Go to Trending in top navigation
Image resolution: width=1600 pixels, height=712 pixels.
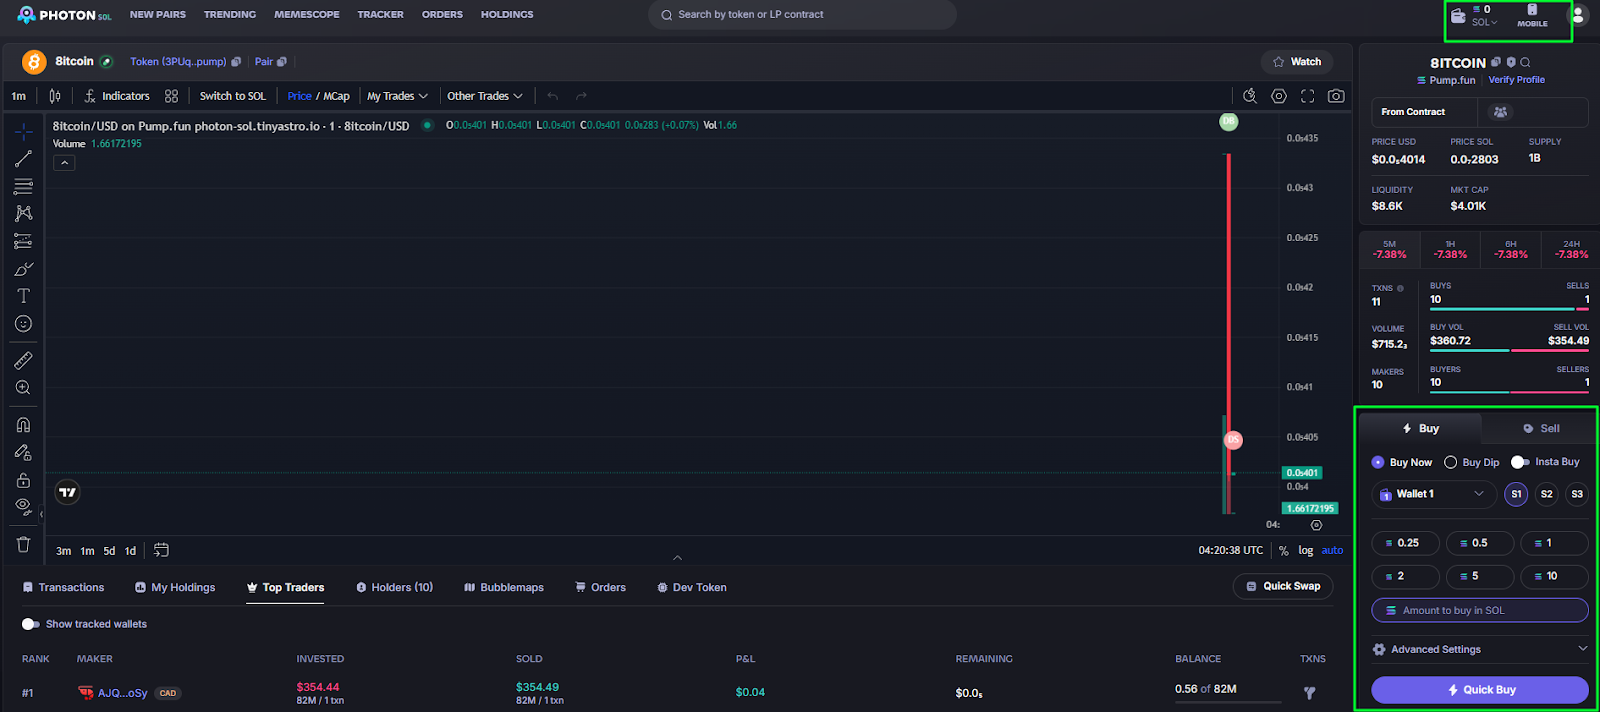click(x=230, y=15)
